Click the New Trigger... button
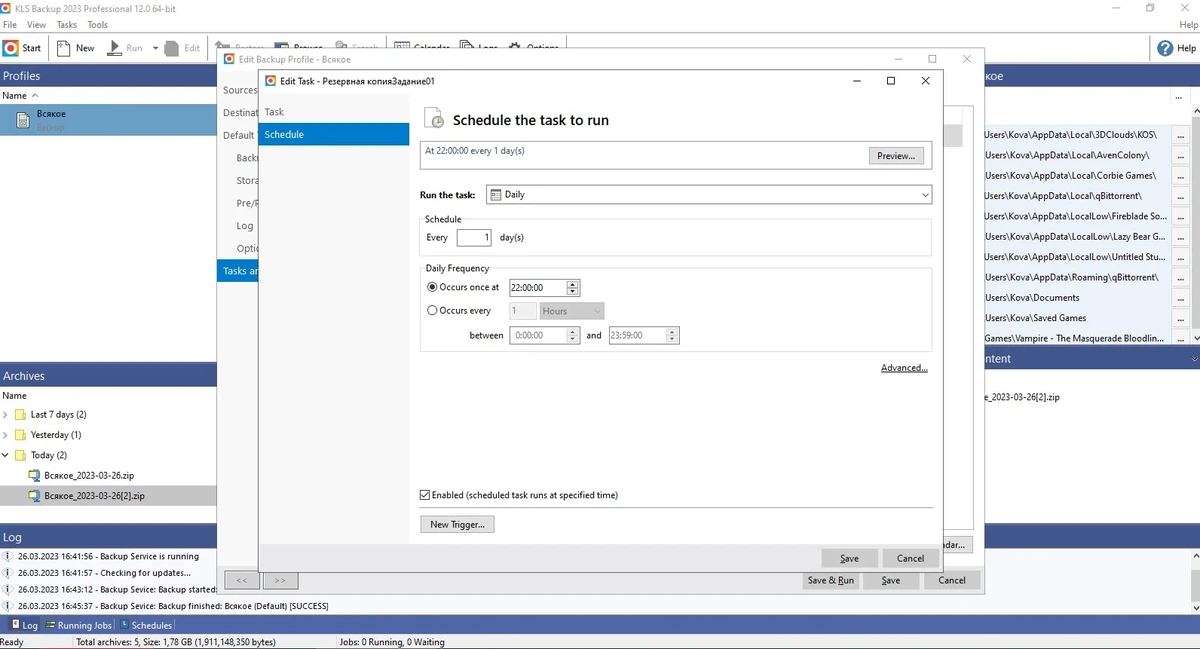 [457, 524]
